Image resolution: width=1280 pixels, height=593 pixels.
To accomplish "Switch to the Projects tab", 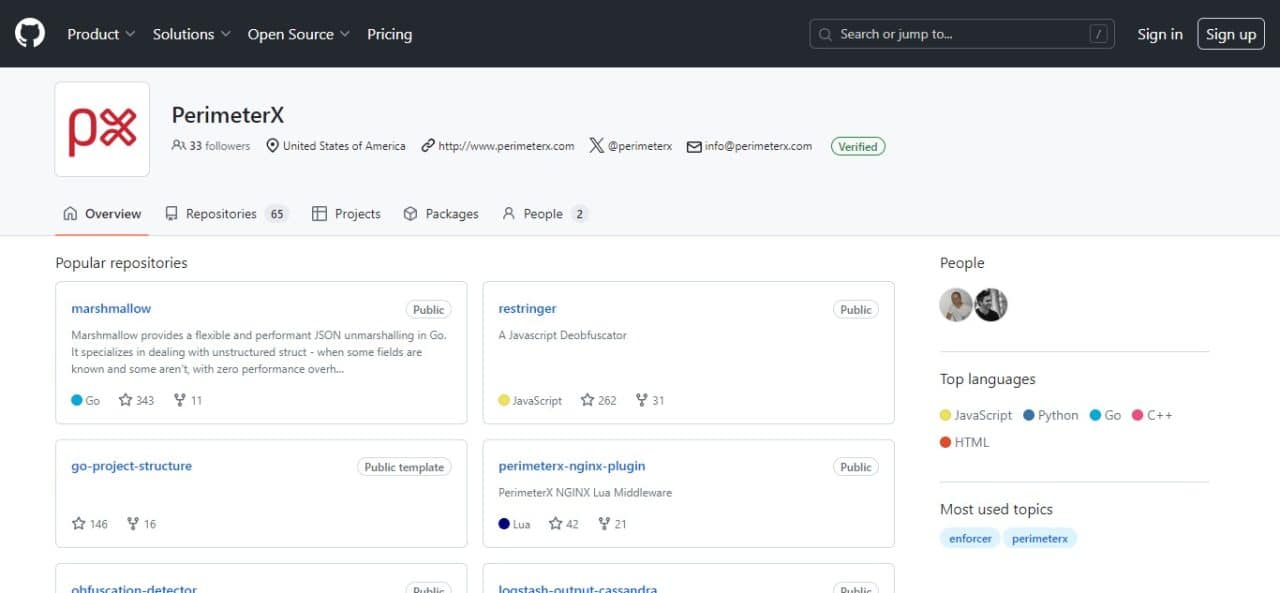I will (346, 214).
